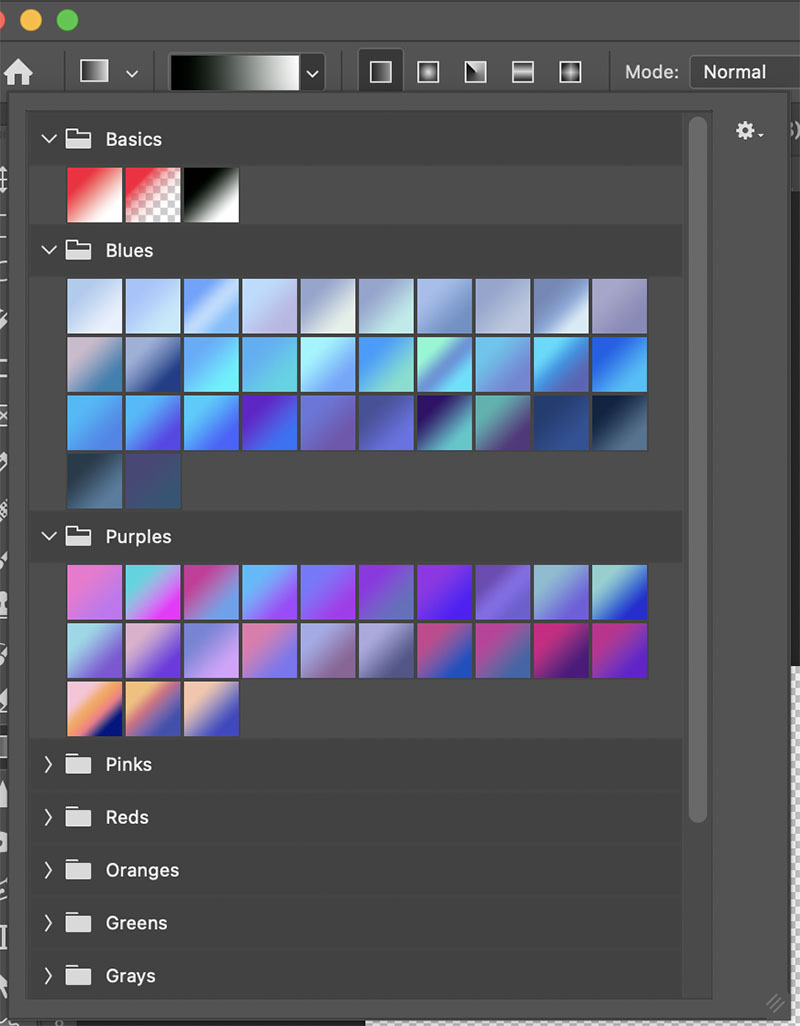Select the Angle Gradient style button

click(x=476, y=72)
